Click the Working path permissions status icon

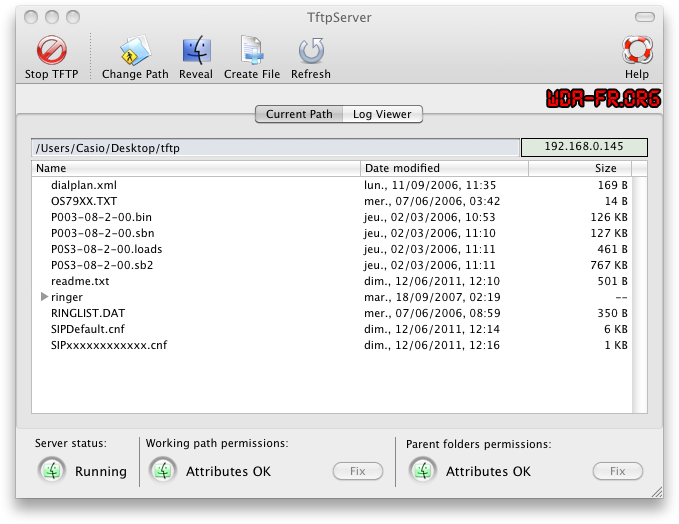[162, 471]
